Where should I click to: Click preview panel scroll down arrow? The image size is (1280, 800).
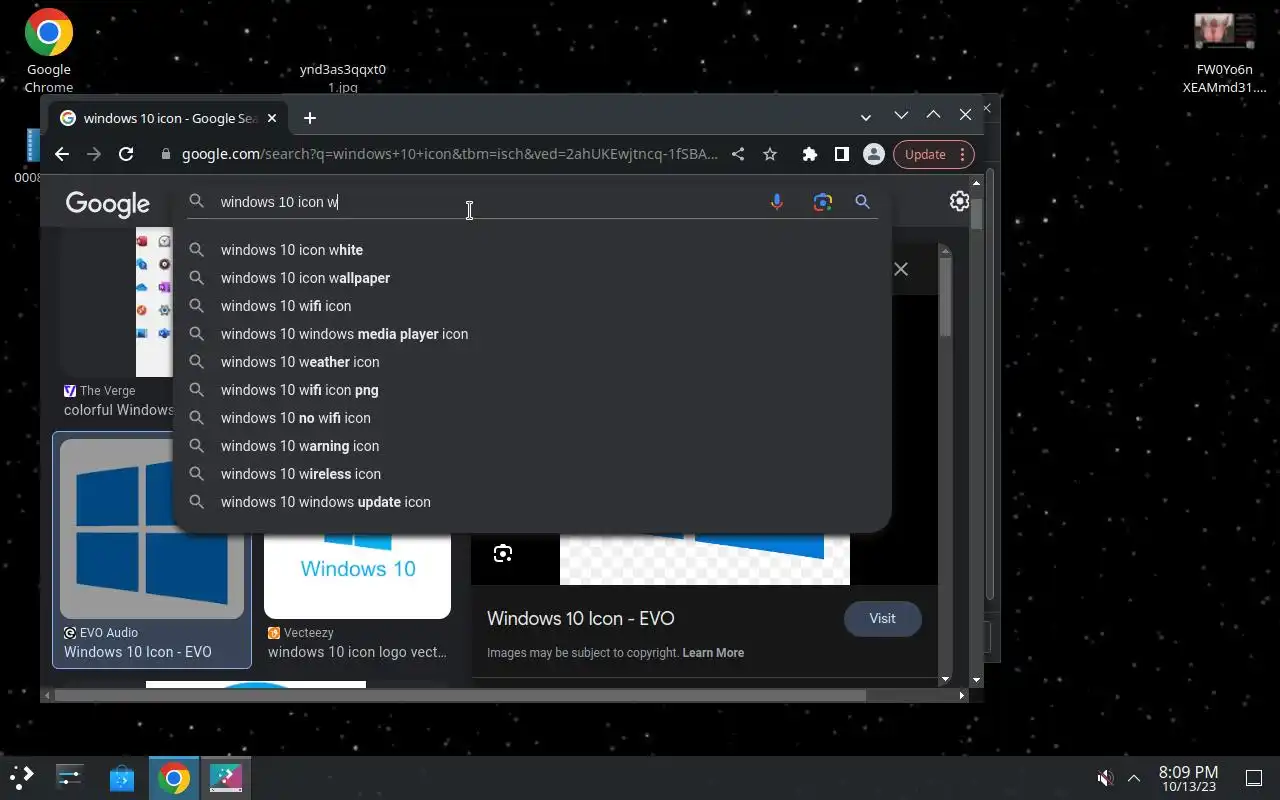pyautogui.click(x=945, y=680)
